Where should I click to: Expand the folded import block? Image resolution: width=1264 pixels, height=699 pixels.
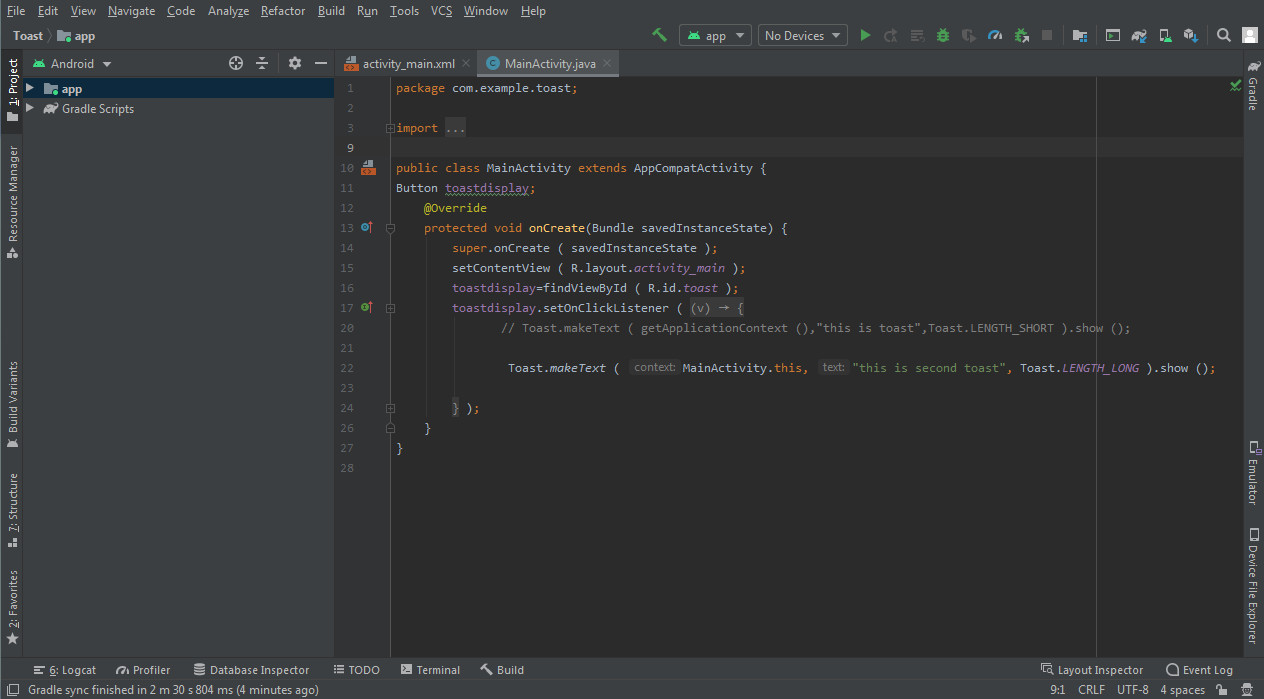pos(390,128)
